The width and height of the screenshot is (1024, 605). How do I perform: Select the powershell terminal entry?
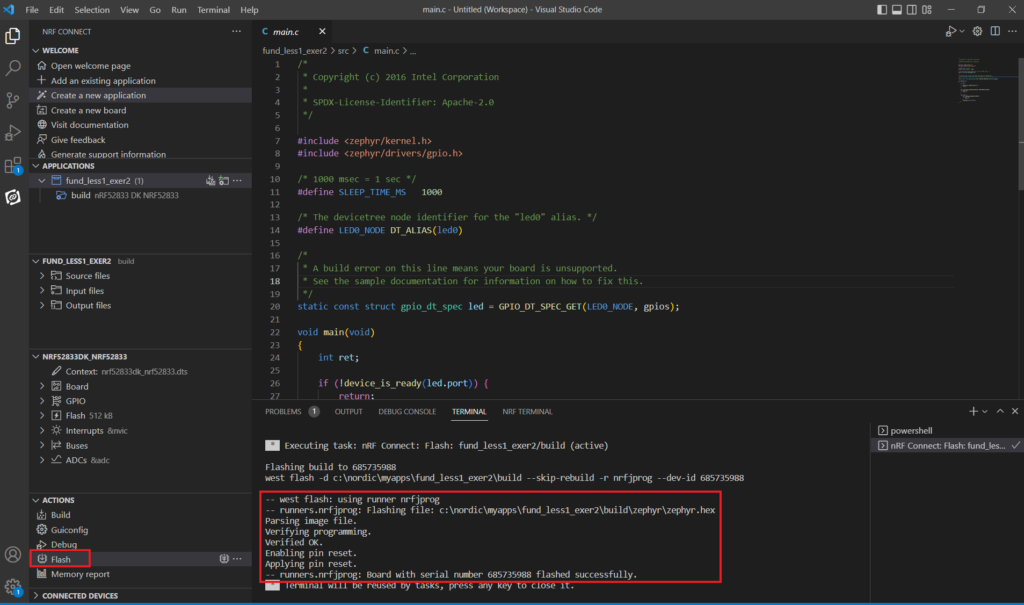tap(911, 431)
